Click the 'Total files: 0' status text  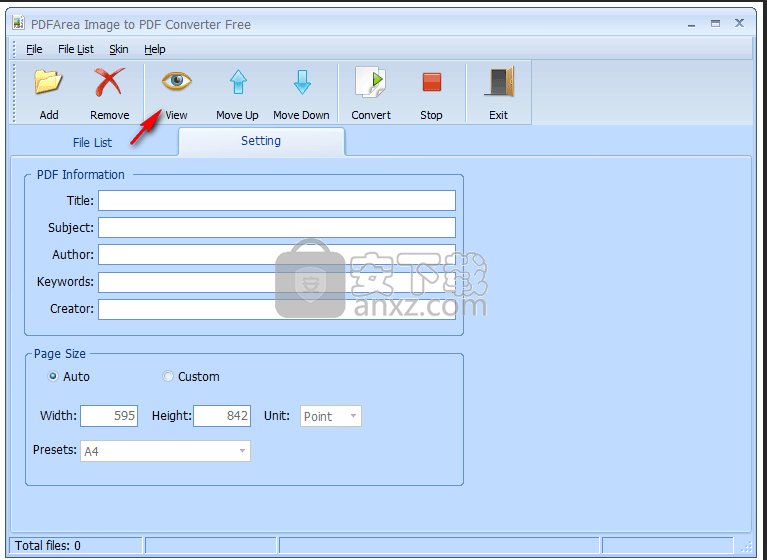click(x=47, y=545)
